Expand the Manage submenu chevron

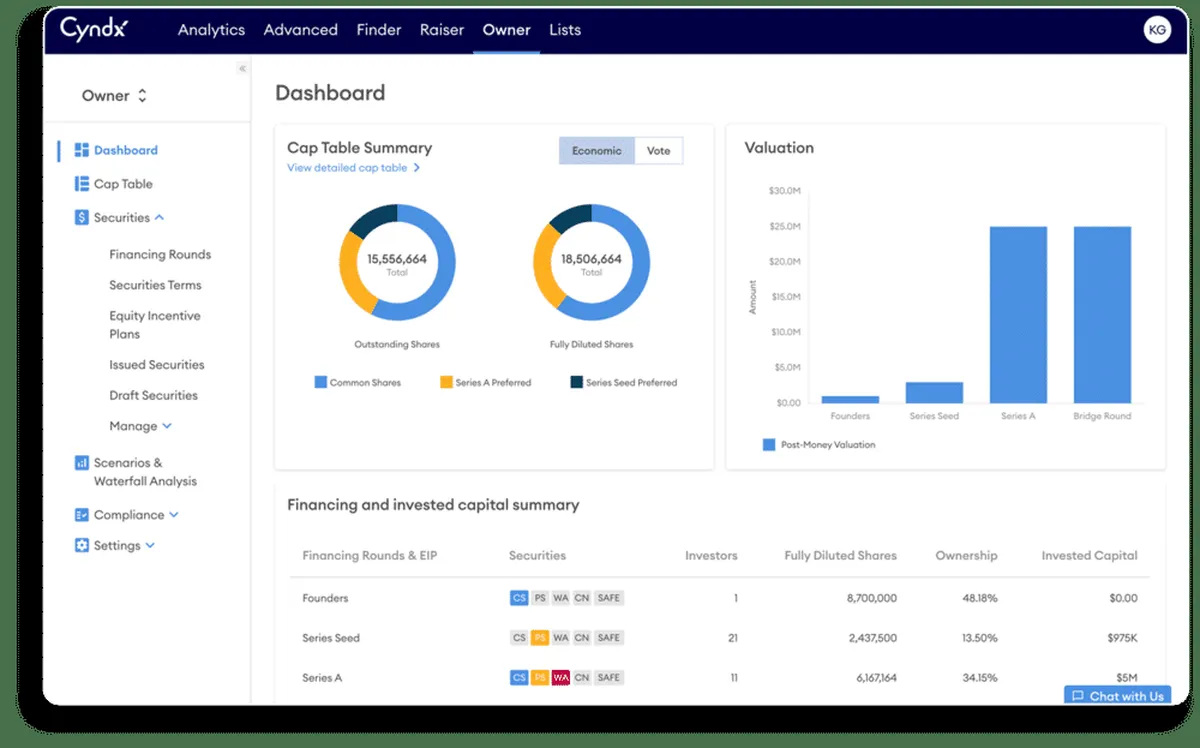[167, 426]
